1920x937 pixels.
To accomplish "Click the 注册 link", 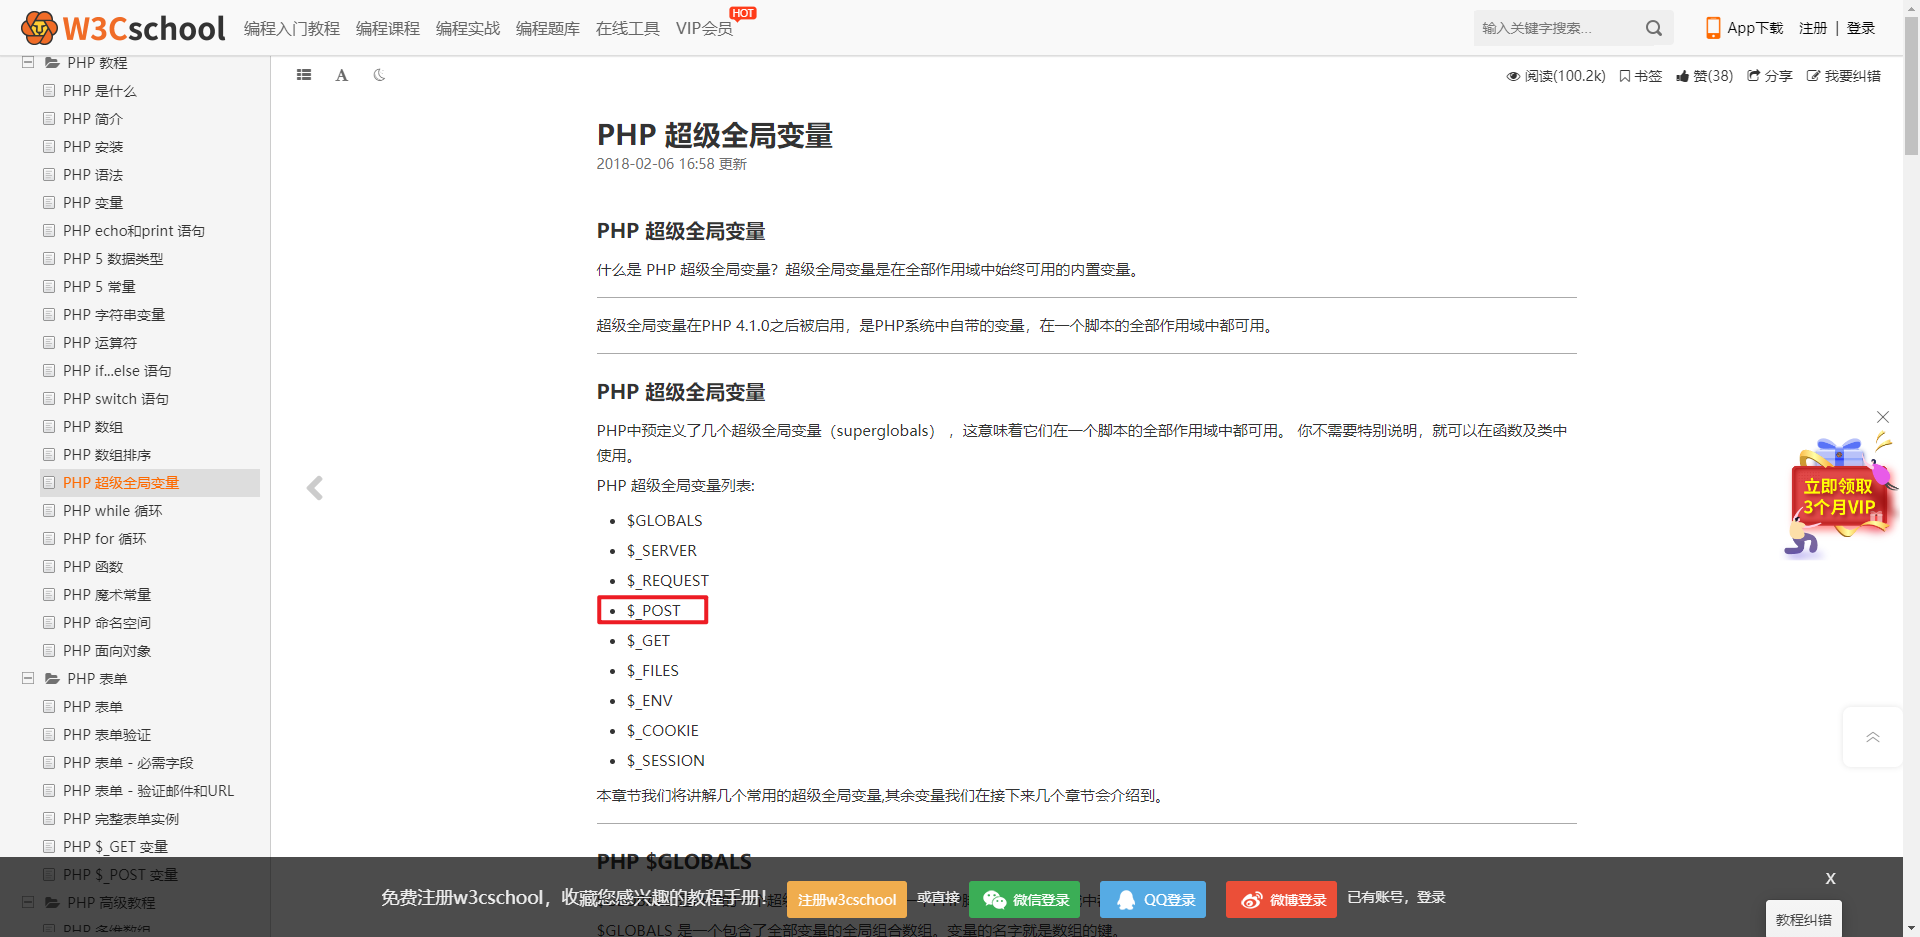I will coord(1813,28).
